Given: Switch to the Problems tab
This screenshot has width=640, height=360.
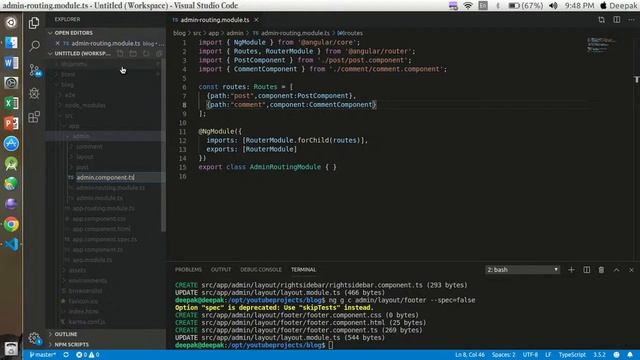Looking at the screenshot, I should coord(188,270).
